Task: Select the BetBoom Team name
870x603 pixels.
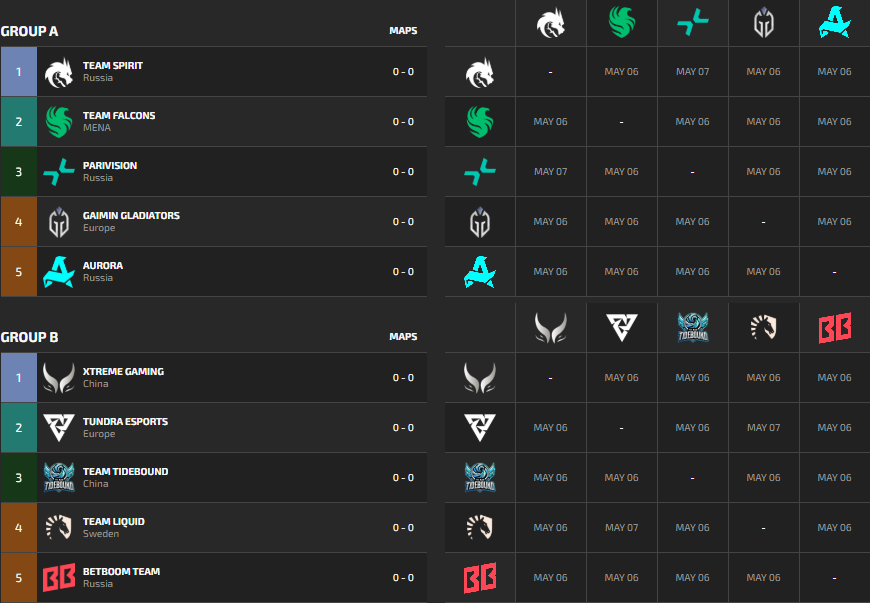Action: [121, 572]
